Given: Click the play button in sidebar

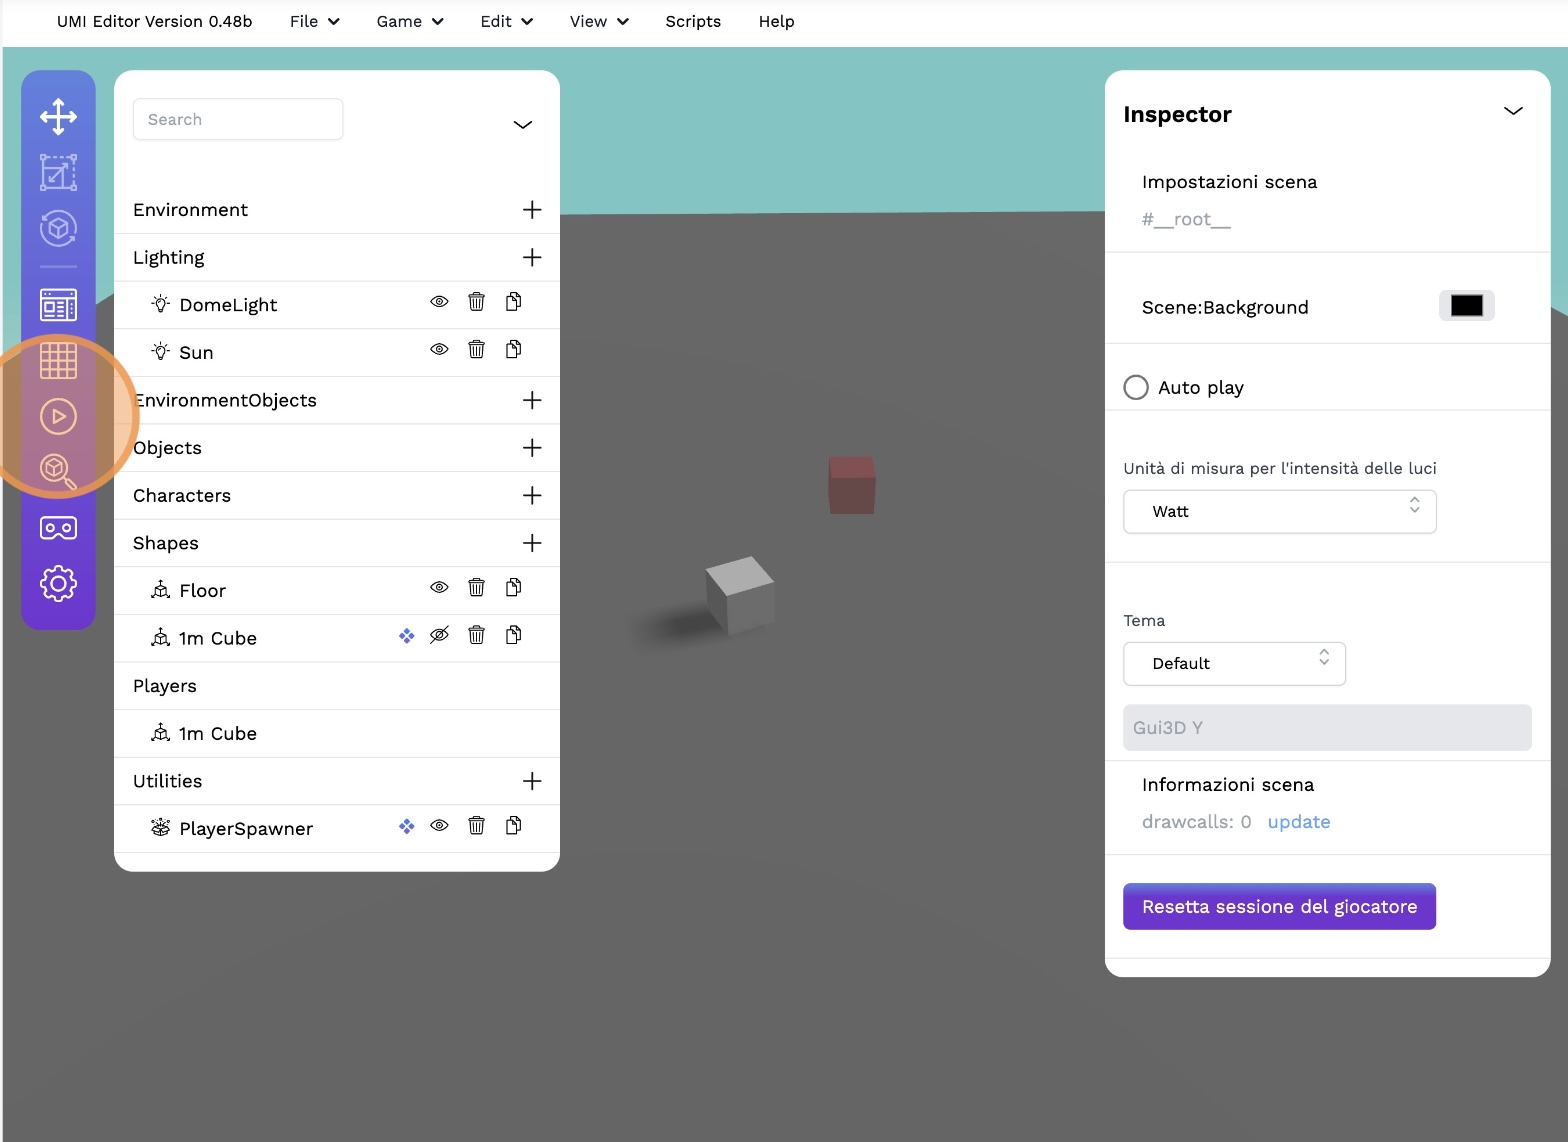Looking at the screenshot, I should [x=58, y=416].
